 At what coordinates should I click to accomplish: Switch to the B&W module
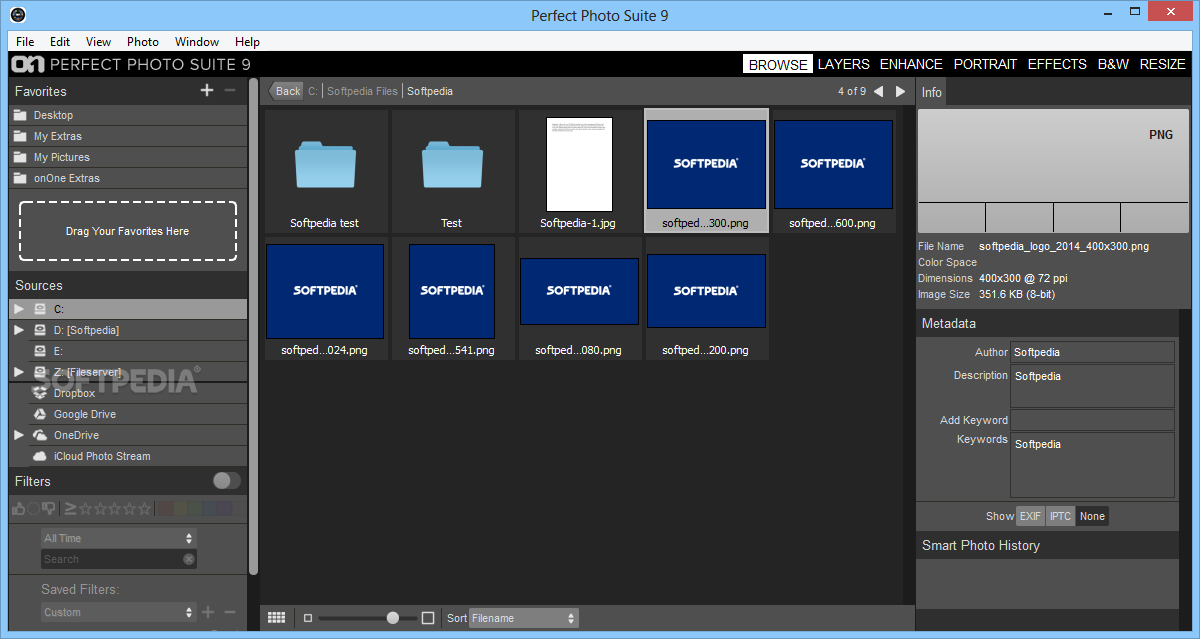click(x=1113, y=64)
